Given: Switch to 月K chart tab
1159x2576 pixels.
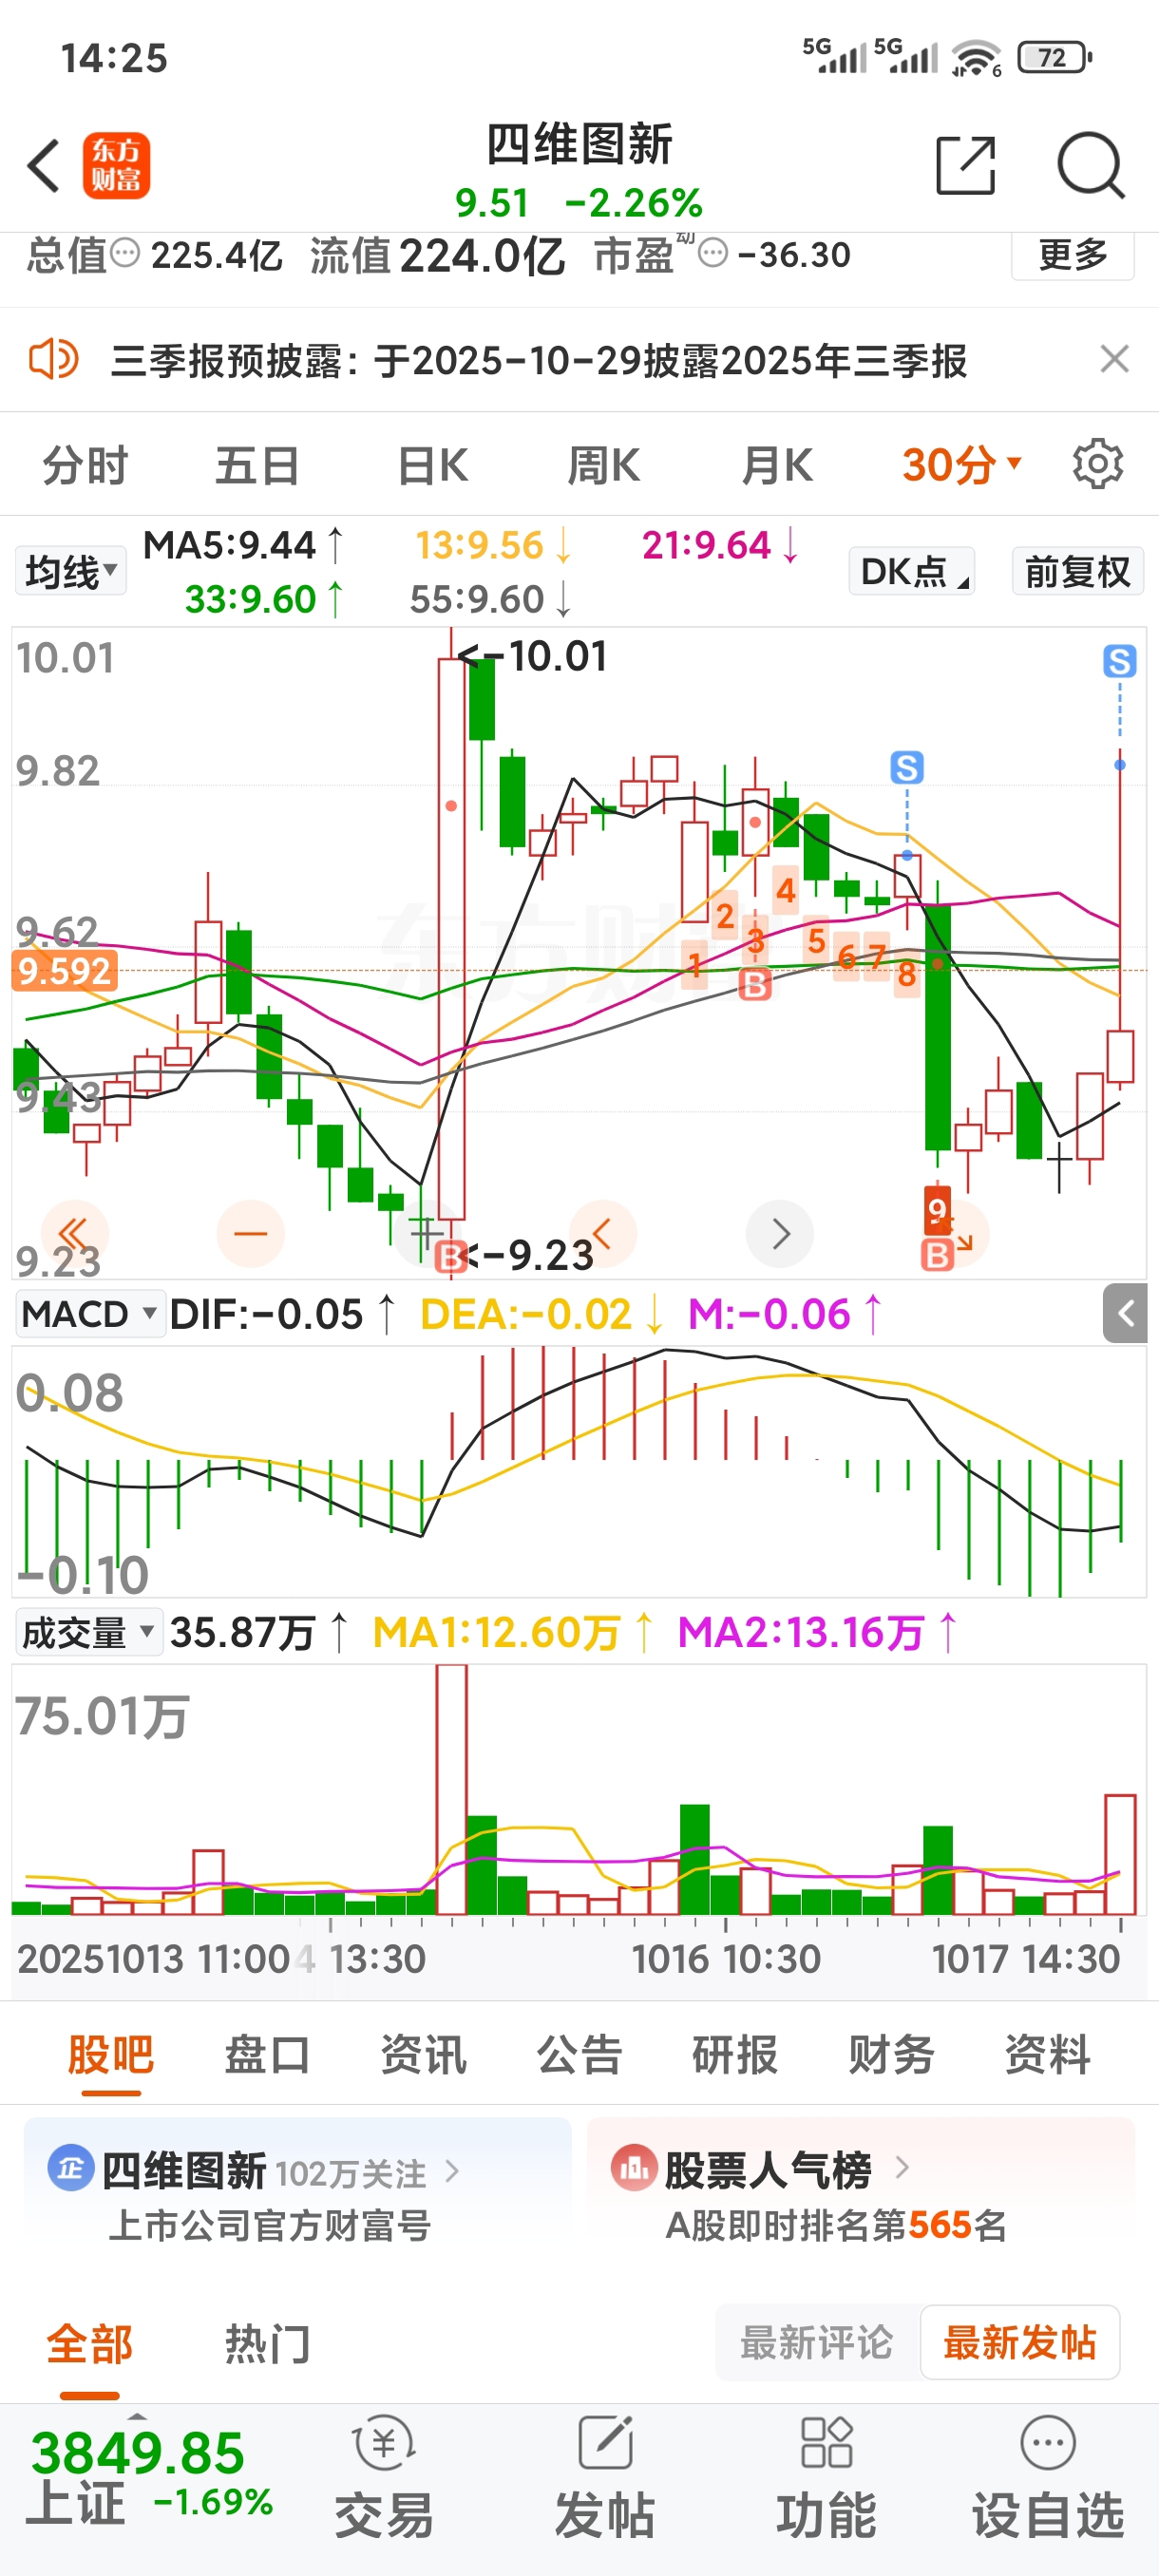Looking at the screenshot, I should (x=777, y=465).
